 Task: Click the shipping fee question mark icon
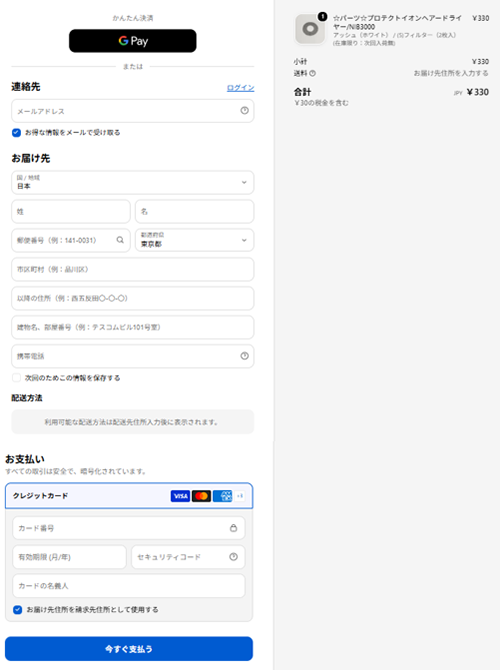tap(312, 73)
